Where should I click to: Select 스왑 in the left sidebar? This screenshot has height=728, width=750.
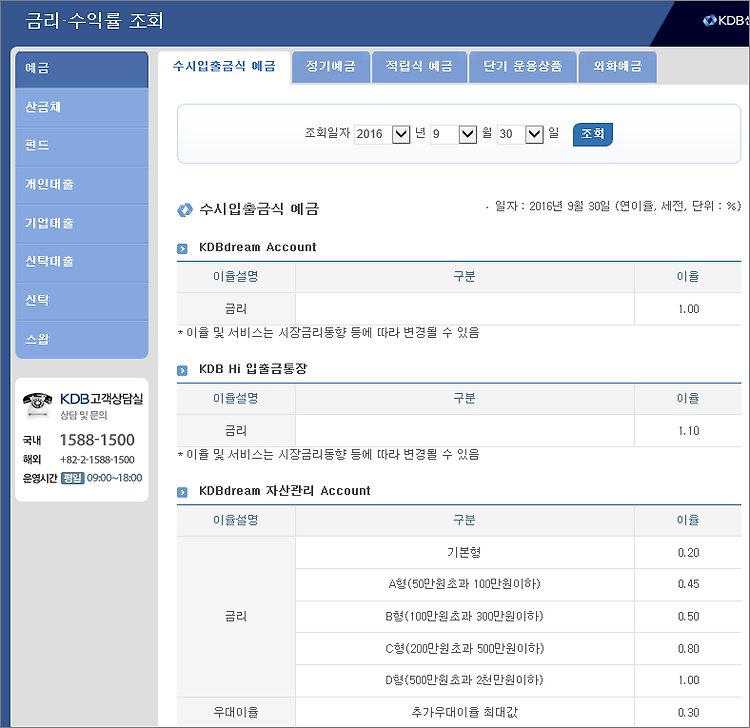pyautogui.click(x=82, y=340)
